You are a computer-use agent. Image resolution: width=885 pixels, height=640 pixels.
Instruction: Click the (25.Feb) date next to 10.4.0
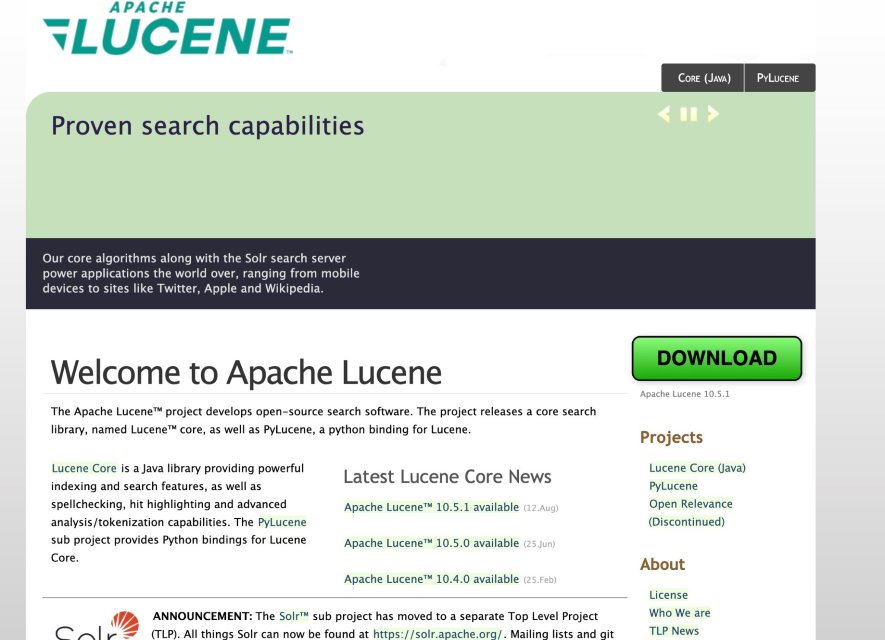click(540, 580)
